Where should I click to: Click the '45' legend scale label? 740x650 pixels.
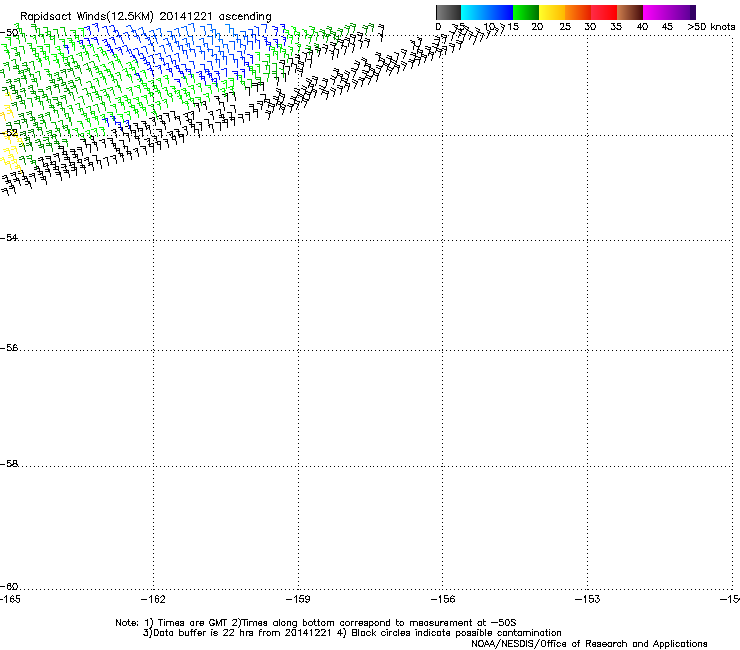tap(667, 27)
